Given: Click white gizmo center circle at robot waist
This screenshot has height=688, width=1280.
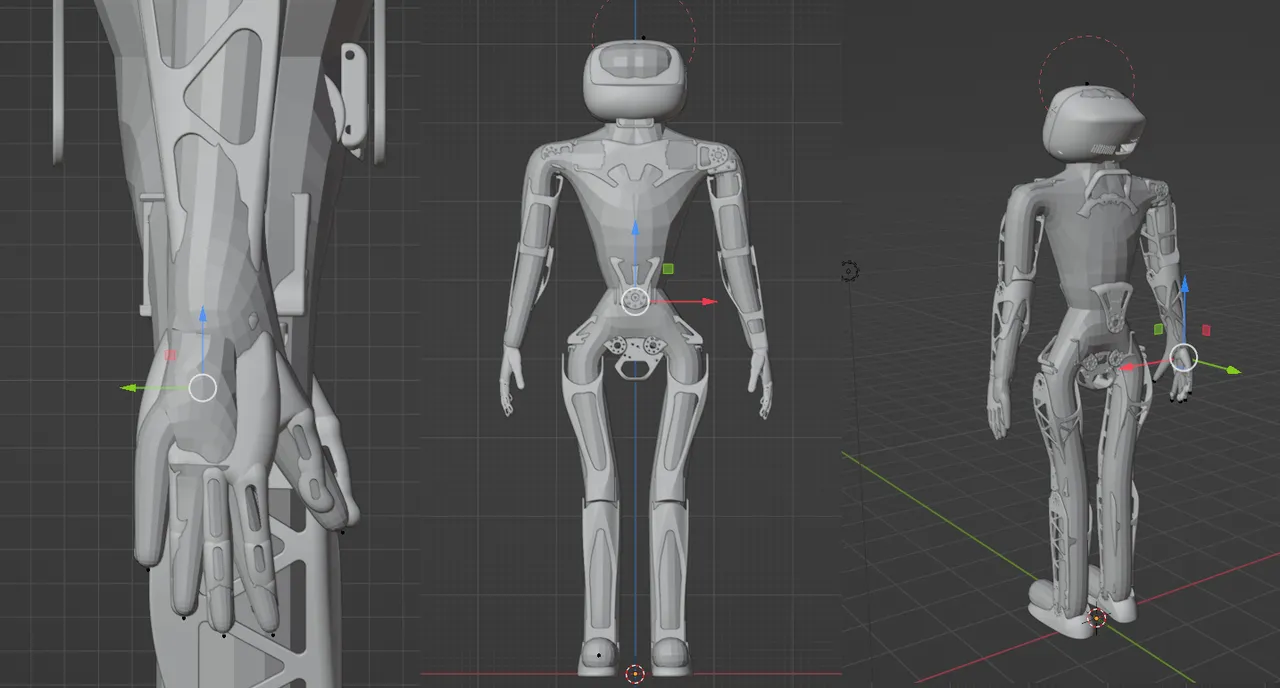Looking at the screenshot, I should pyautogui.click(x=635, y=301).
